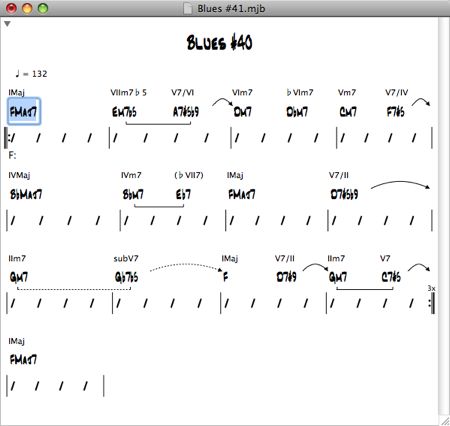Click the document proxy icon in title bar
The height and width of the screenshot is (426, 450).
188,8
